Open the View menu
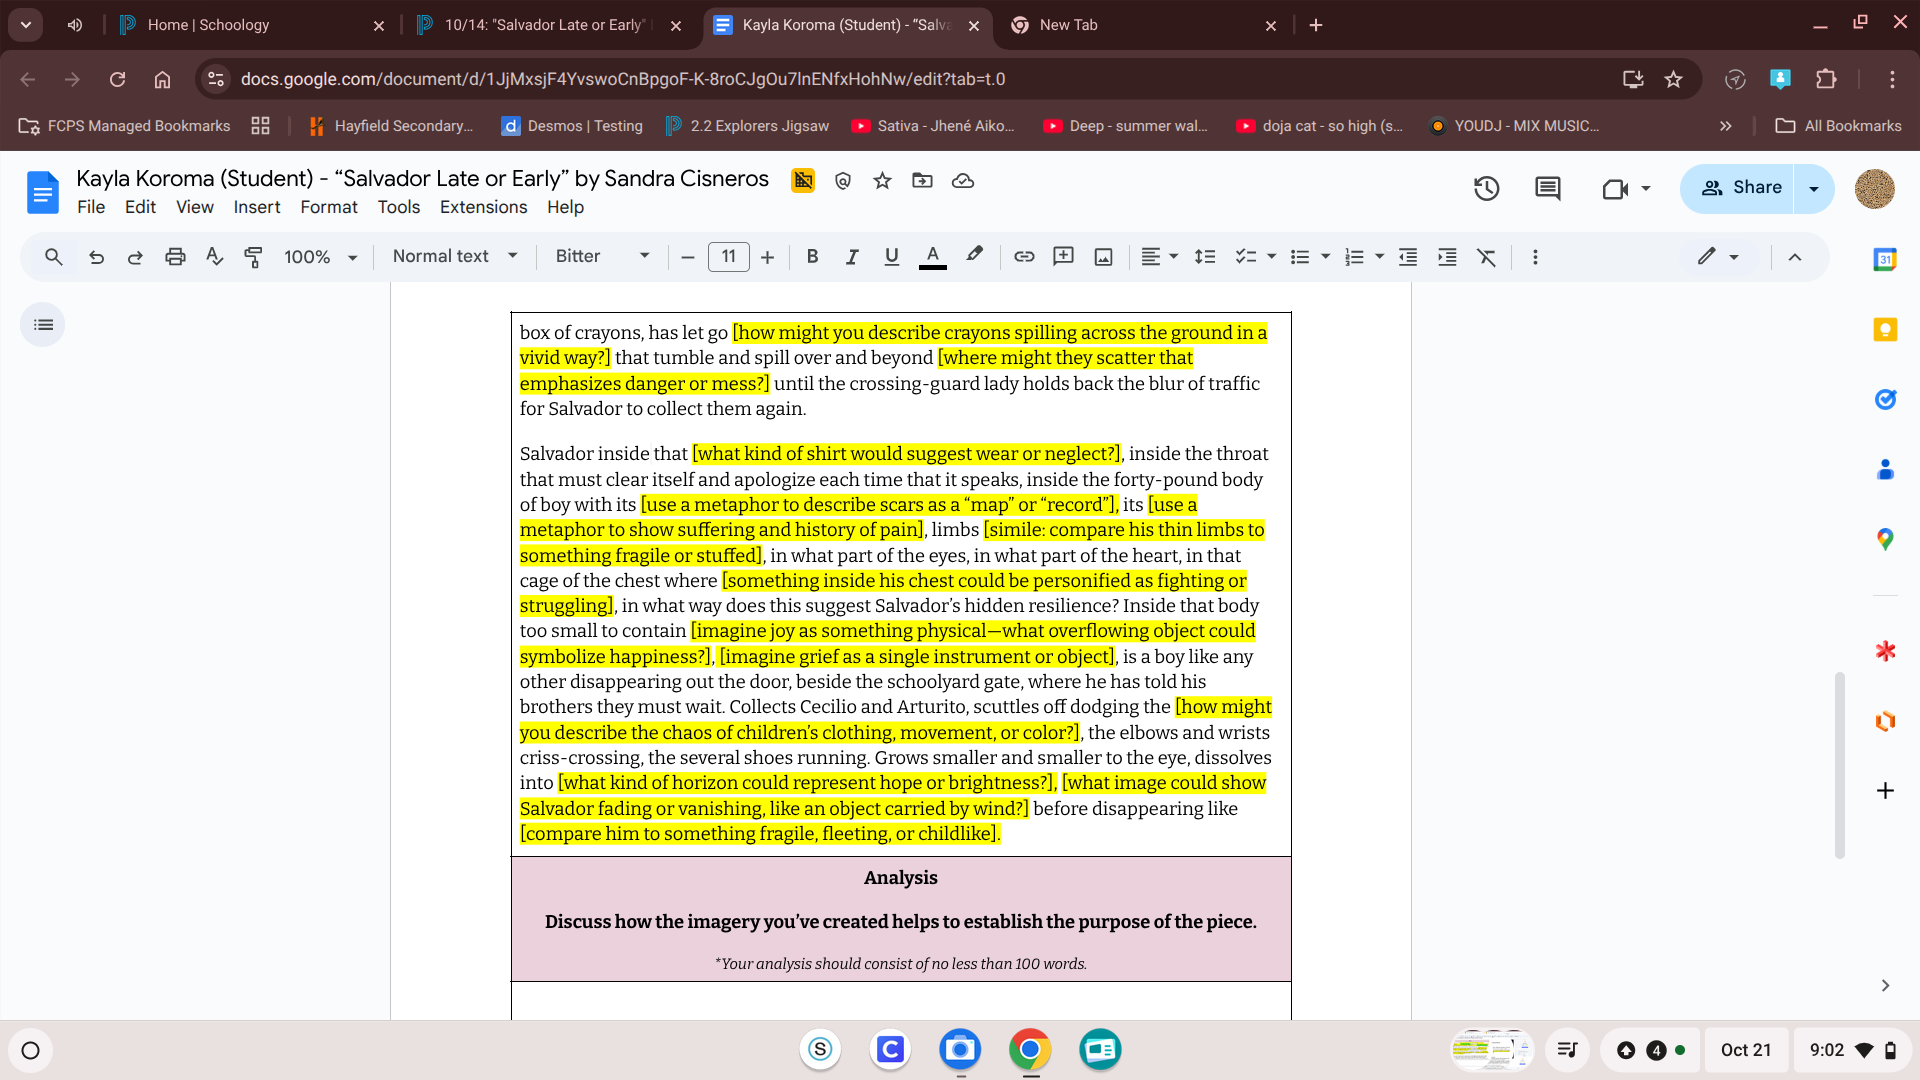Viewport: 1920px width, 1080px height. [x=194, y=207]
